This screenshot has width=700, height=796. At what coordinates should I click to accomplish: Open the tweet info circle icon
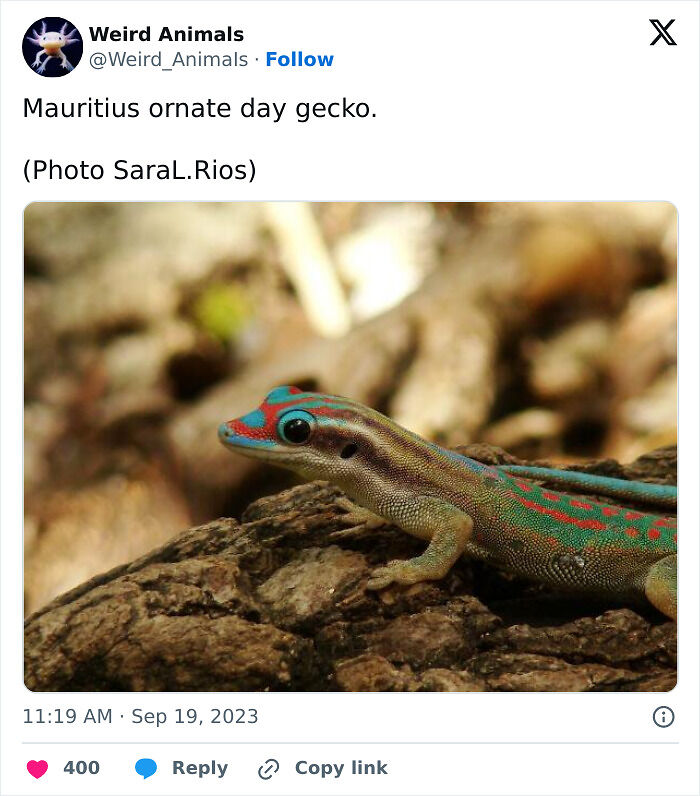pos(663,717)
